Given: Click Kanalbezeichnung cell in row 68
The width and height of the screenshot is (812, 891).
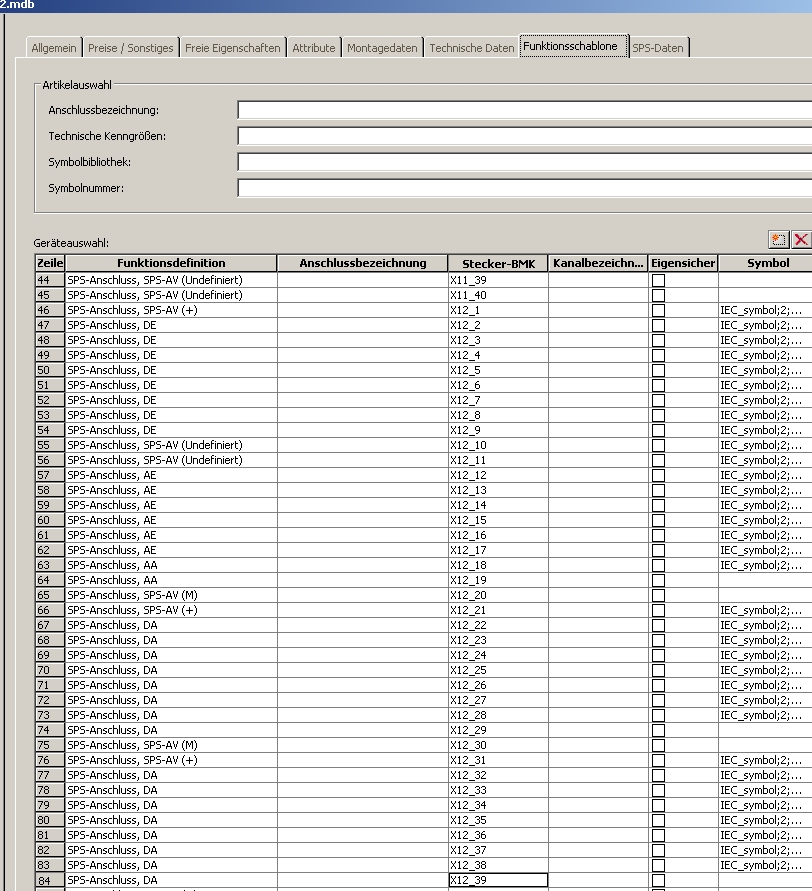Looking at the screenshot, I should pyautogui.click(x=598, y=640).
